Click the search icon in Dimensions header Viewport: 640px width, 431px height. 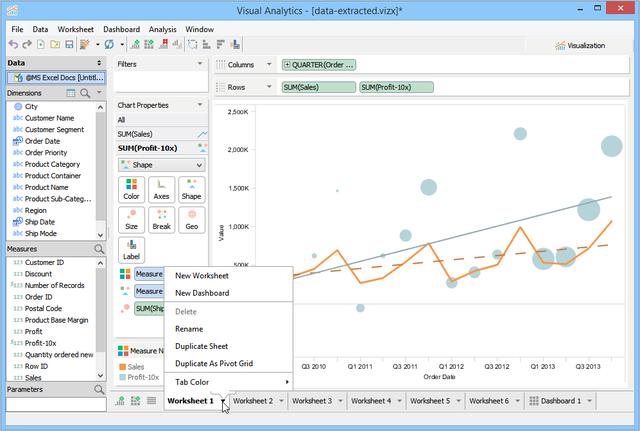click(86, 93)
